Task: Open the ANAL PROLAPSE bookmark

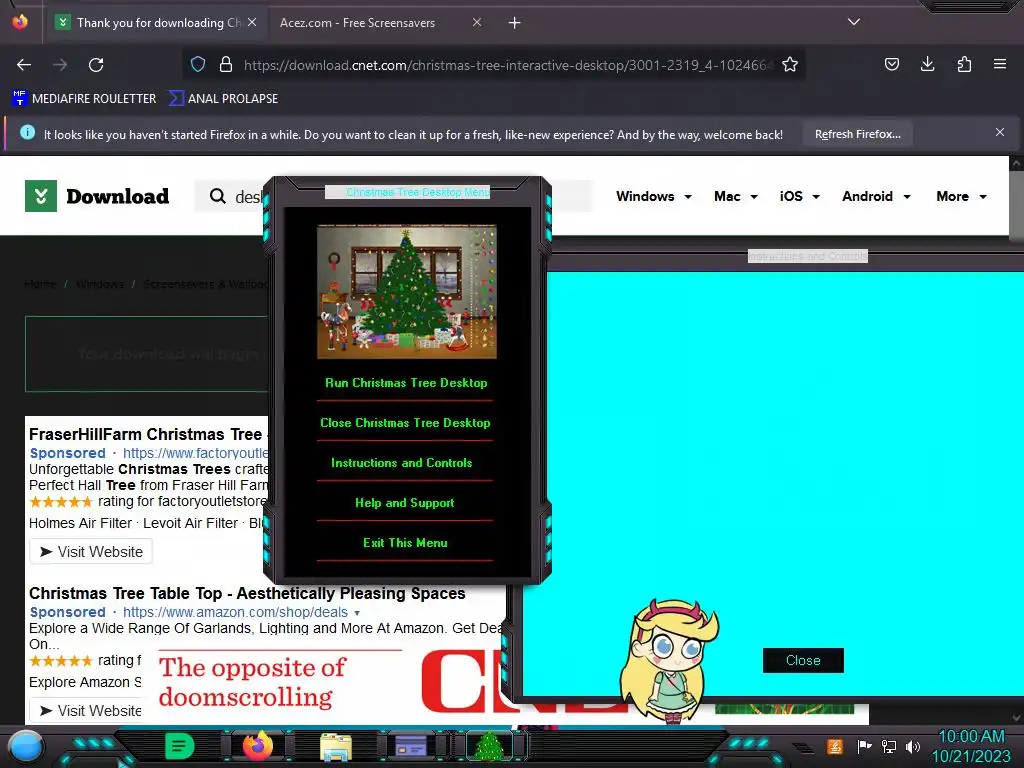Action: [223, 99]
